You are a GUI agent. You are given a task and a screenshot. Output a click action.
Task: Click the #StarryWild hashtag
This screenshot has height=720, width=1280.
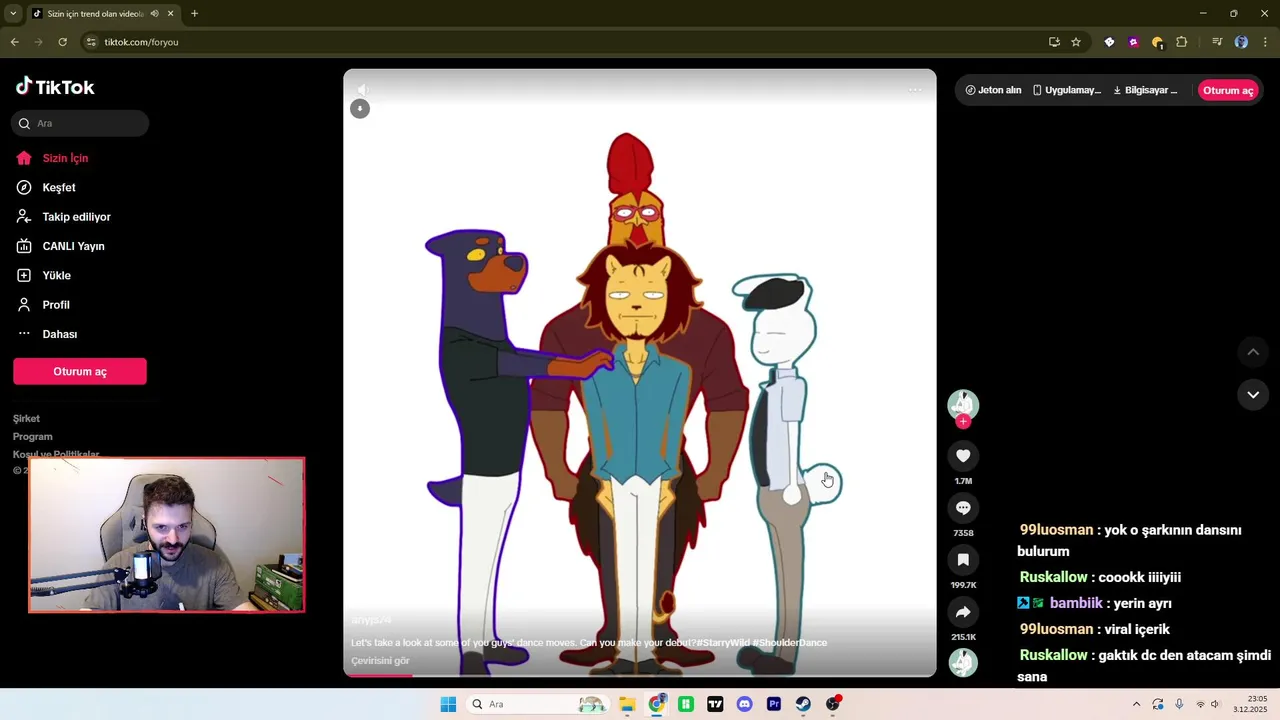723,643
